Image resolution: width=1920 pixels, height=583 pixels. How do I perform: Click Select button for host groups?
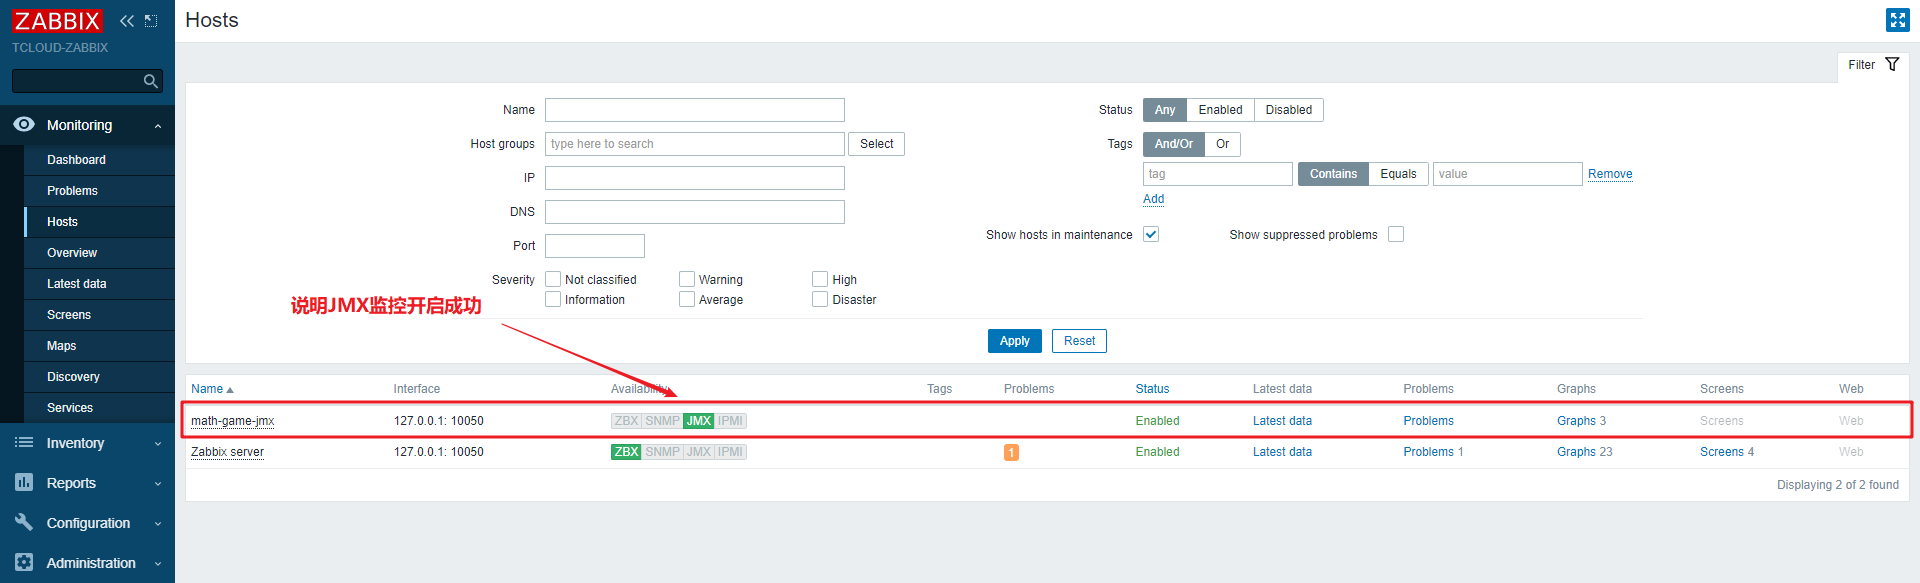(876, 144)
